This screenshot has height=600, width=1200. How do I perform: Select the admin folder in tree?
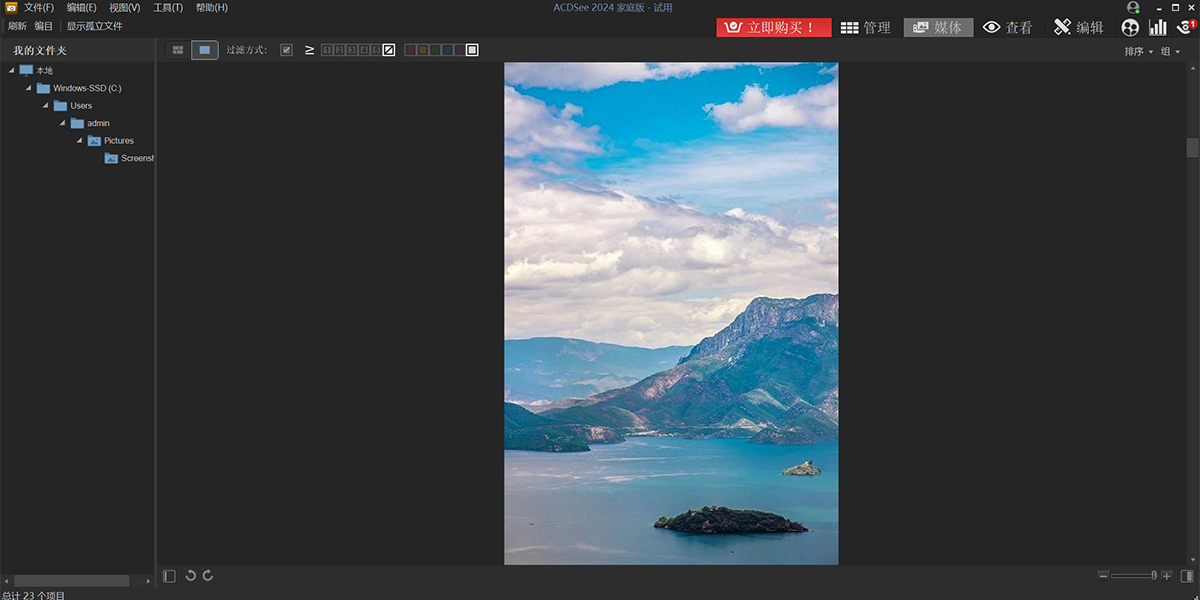[x=98, y=123]
